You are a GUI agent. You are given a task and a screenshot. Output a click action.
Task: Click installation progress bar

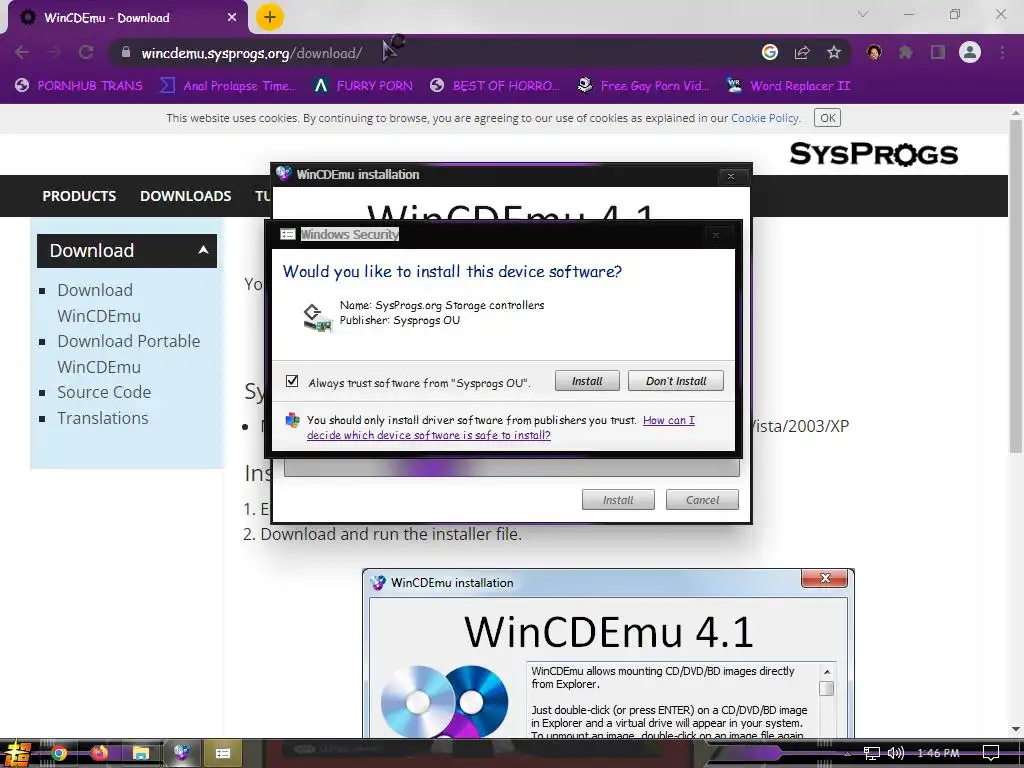(x=511, y=467)
